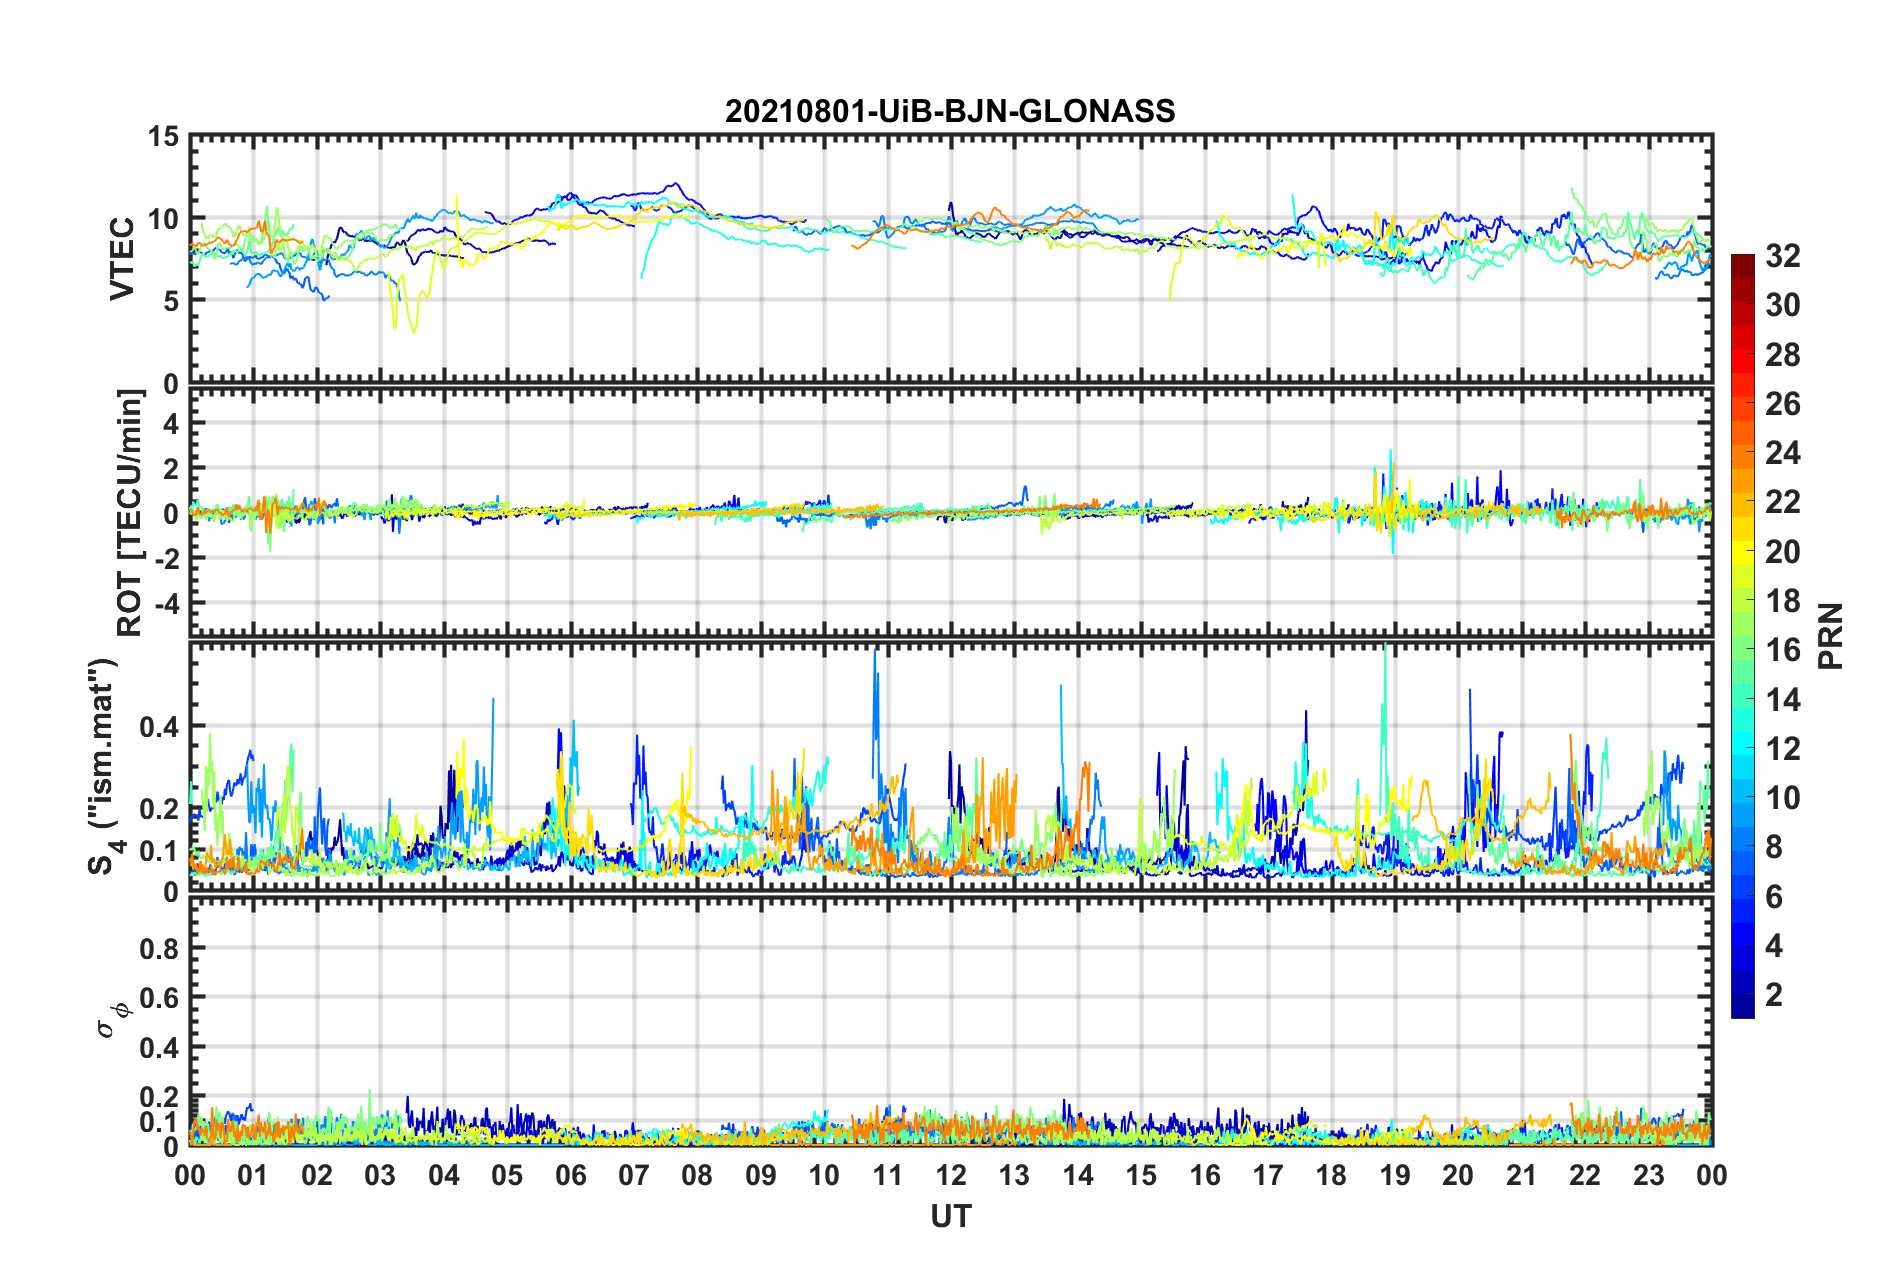Viewport: 1902px width, 1272px height.
Task: Click the sigma-phi axis tick label 0.8
Action: (160, 948)
